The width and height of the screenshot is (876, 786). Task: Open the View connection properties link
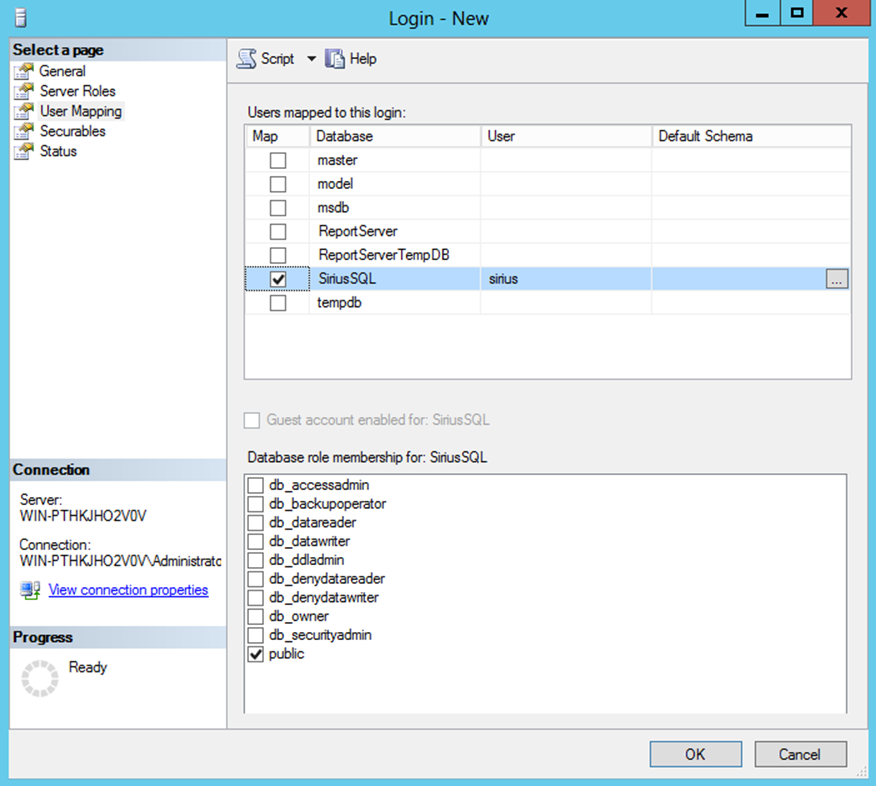128,590
